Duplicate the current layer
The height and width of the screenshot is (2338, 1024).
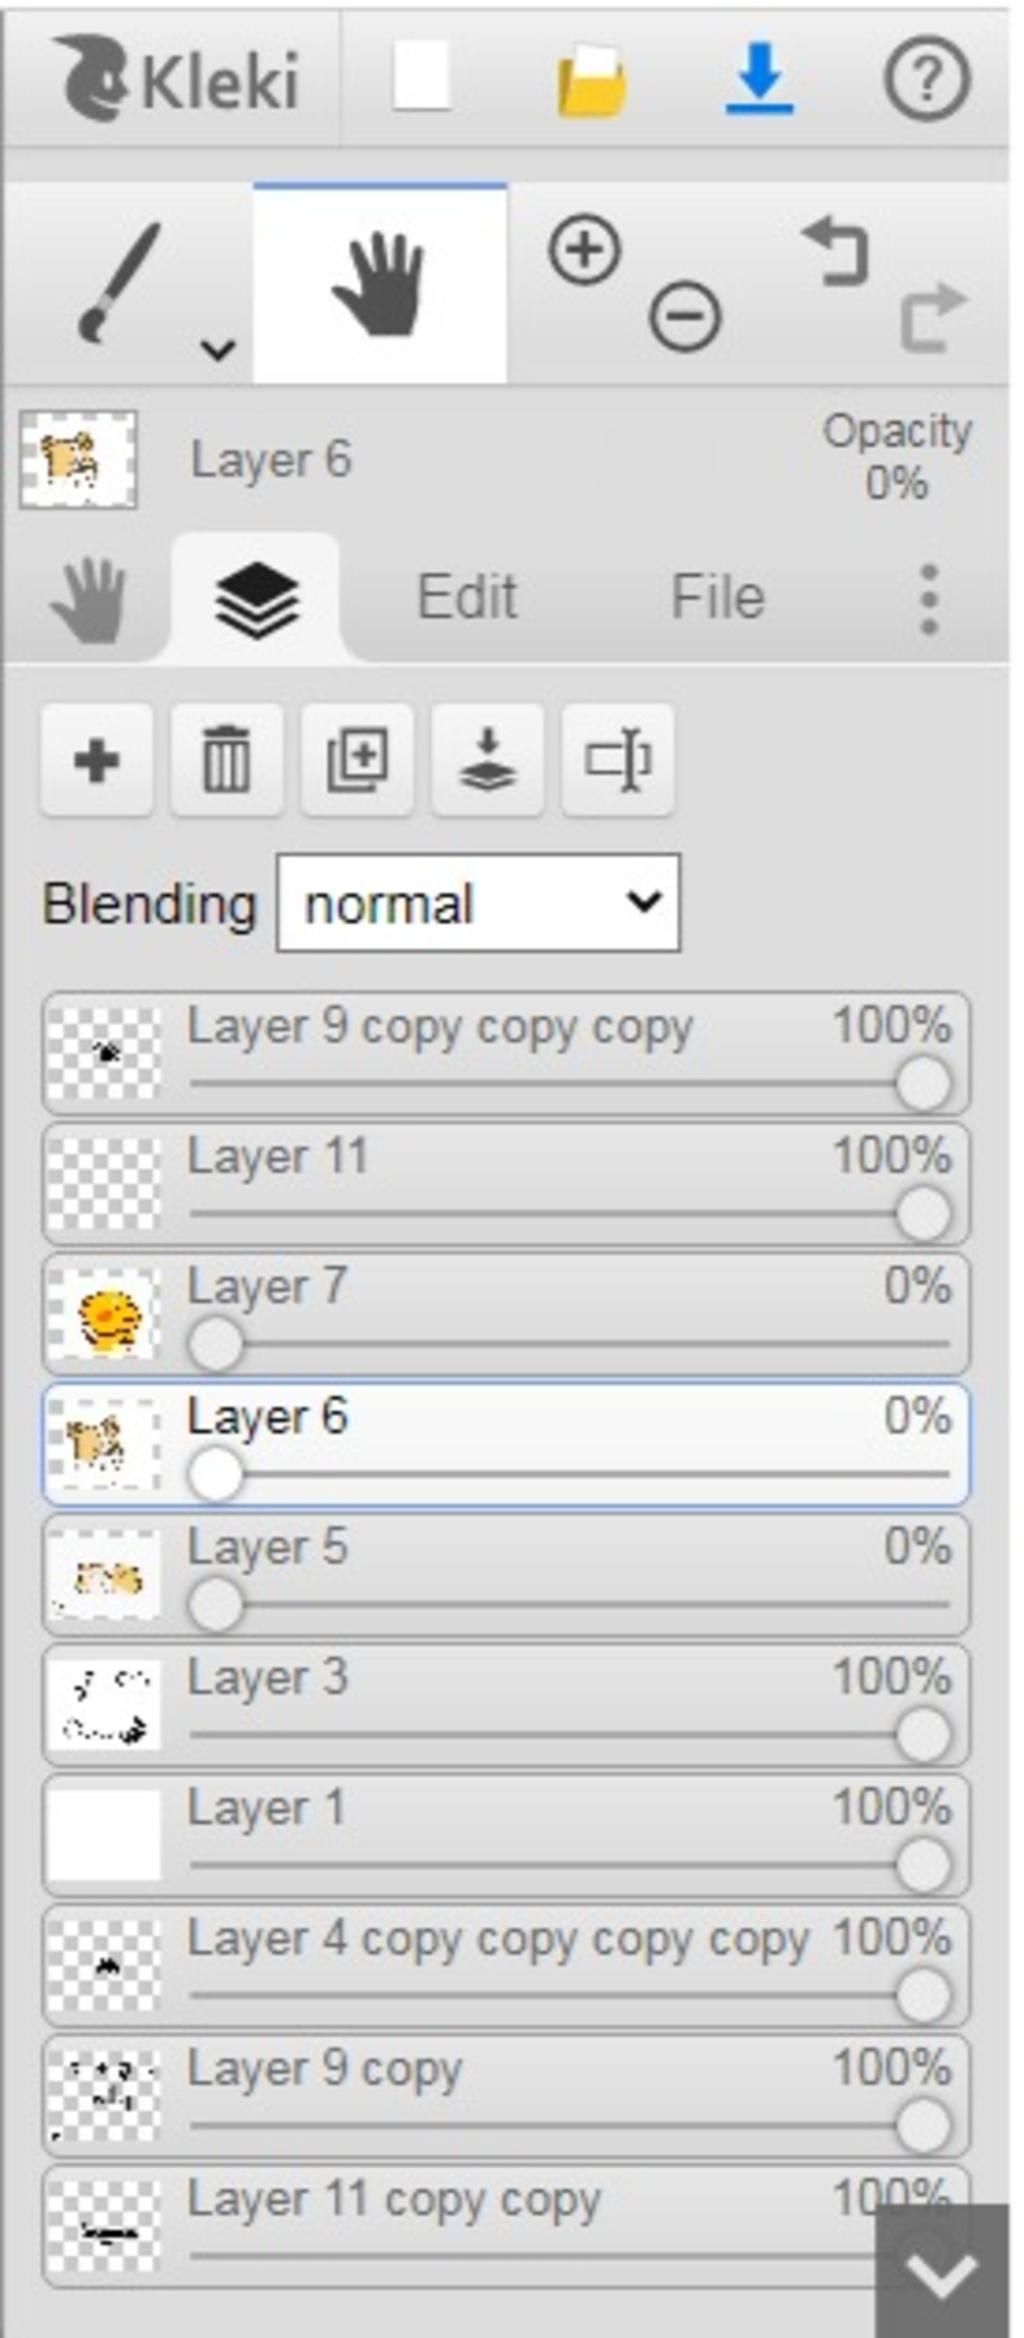[x=357, y=760]
